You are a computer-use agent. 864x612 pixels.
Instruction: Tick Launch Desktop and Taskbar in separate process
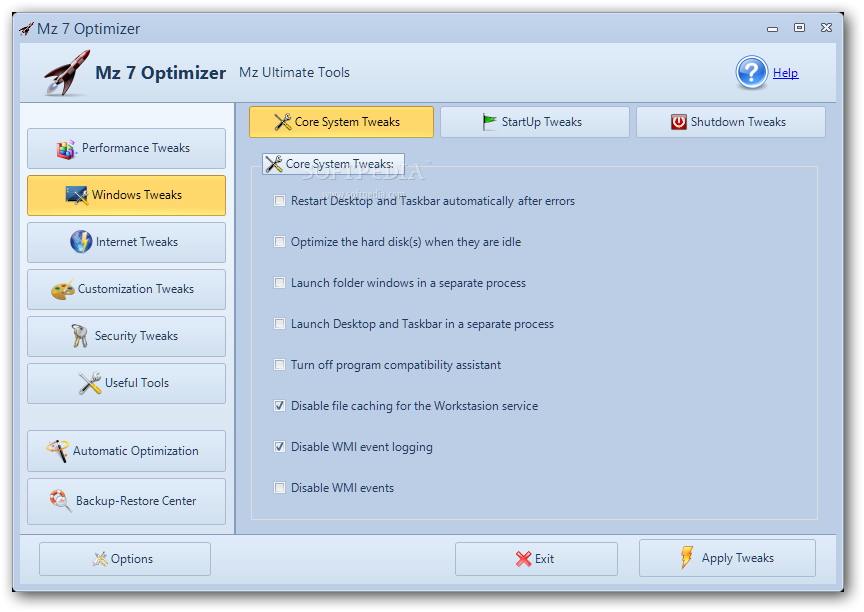(x=280, y=324)
